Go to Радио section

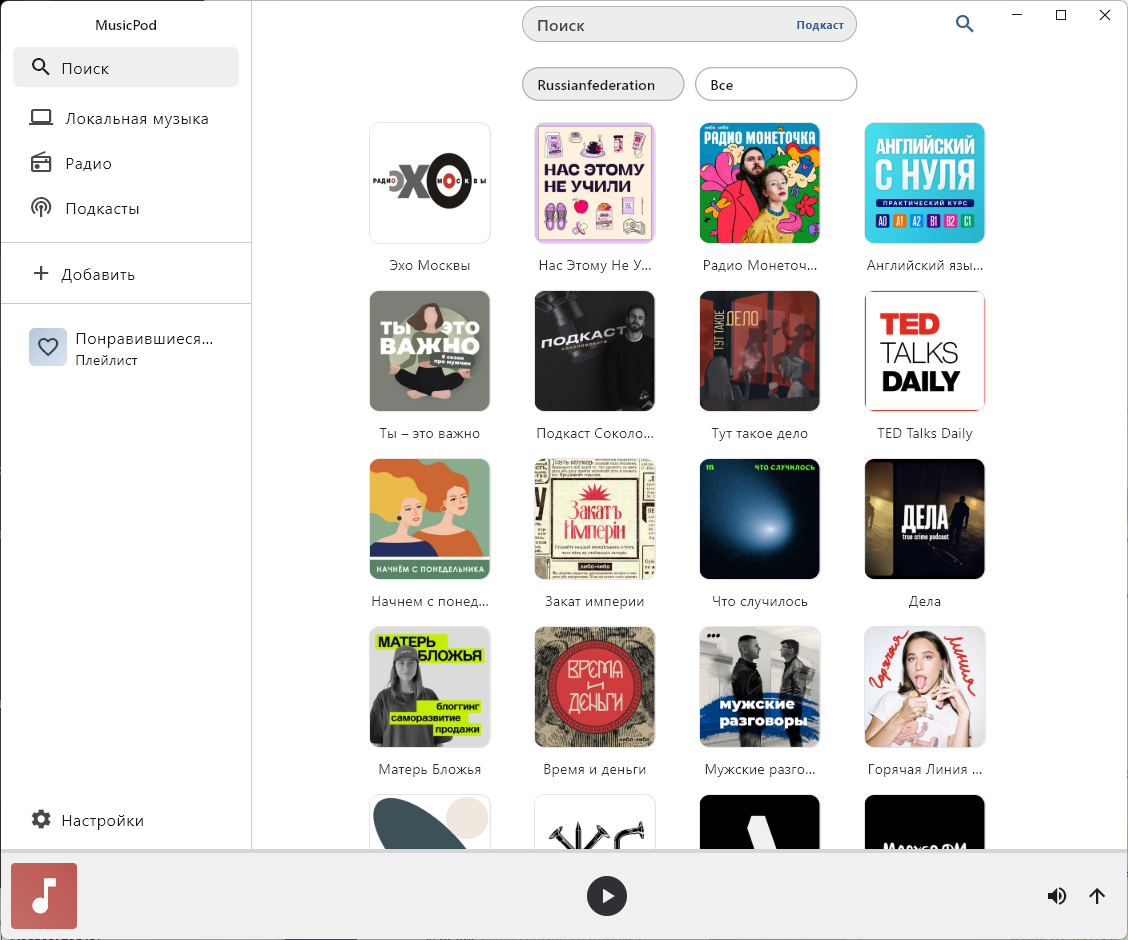tap(126, 163)
